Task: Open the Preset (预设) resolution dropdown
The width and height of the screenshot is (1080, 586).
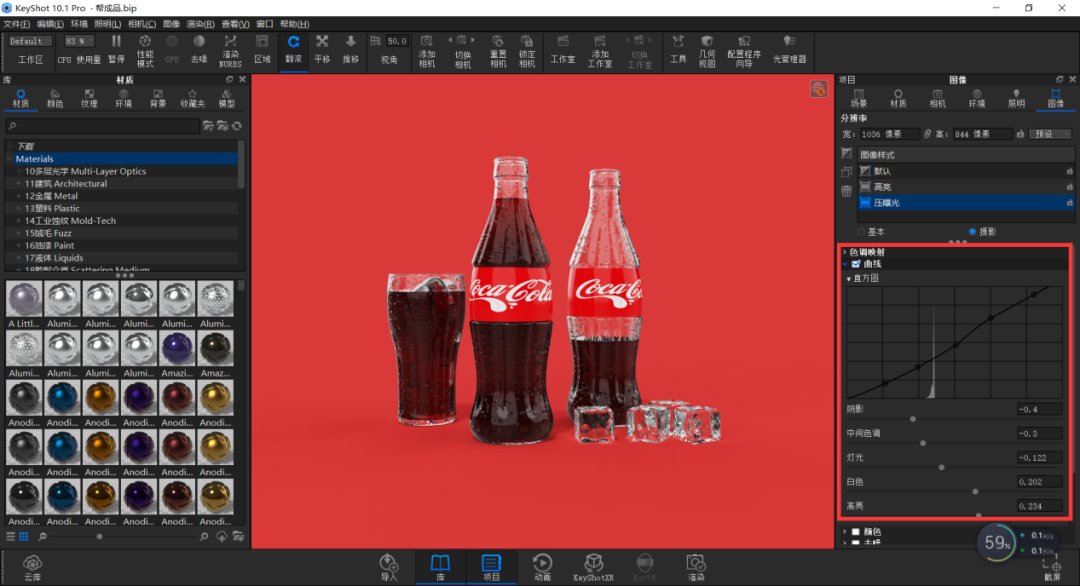Action: point(1050,134)
